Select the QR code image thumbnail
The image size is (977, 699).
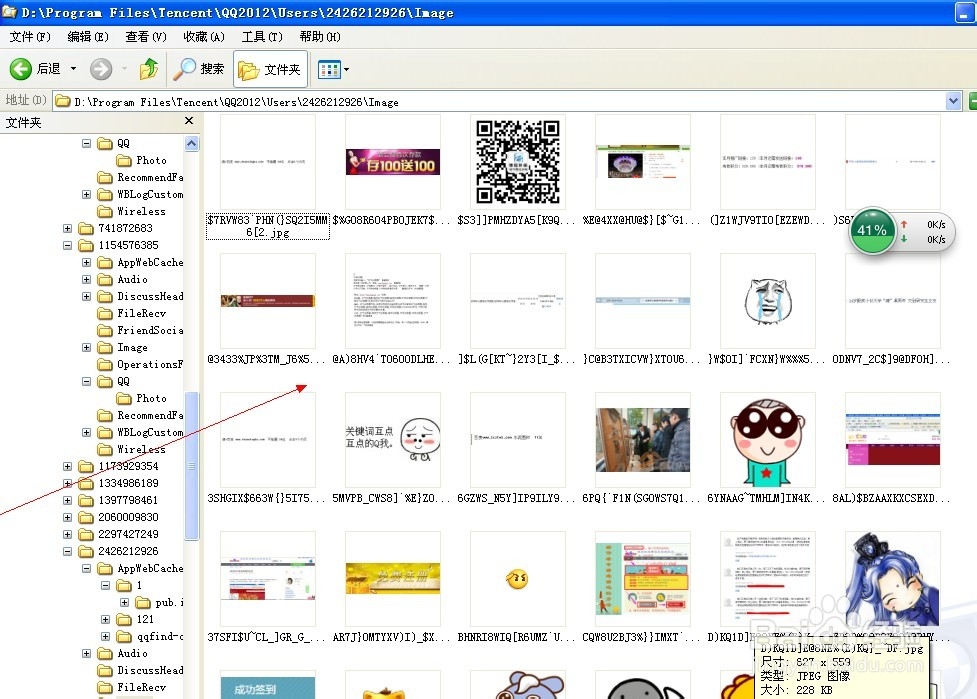[x=518, y=162]
